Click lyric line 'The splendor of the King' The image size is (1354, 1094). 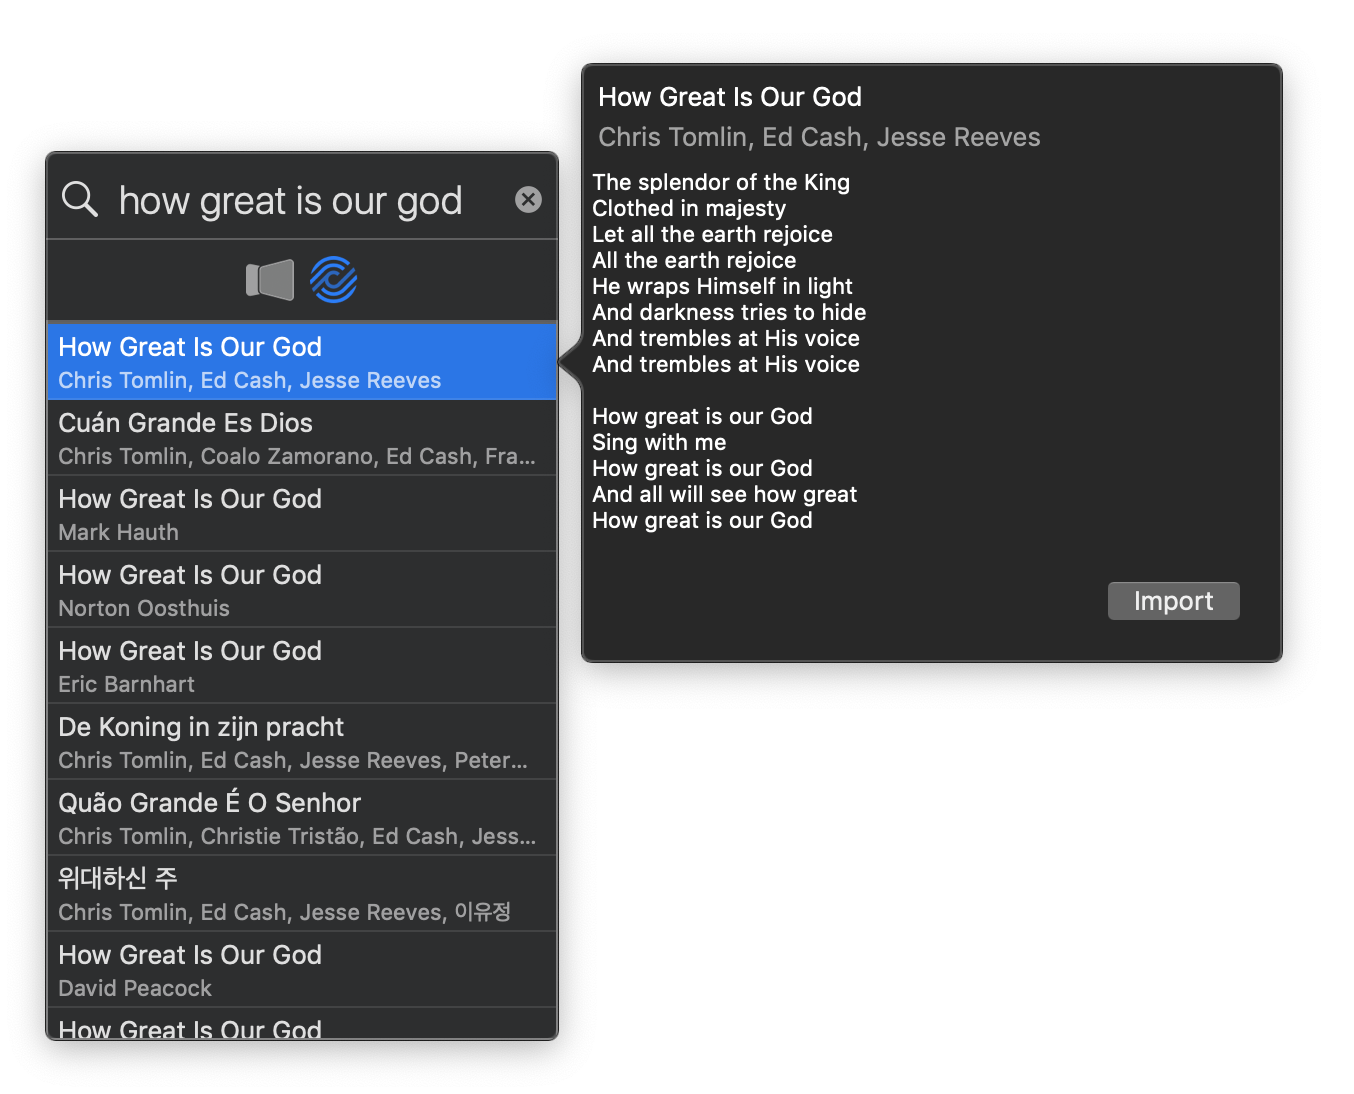click(x=721, y=182)
